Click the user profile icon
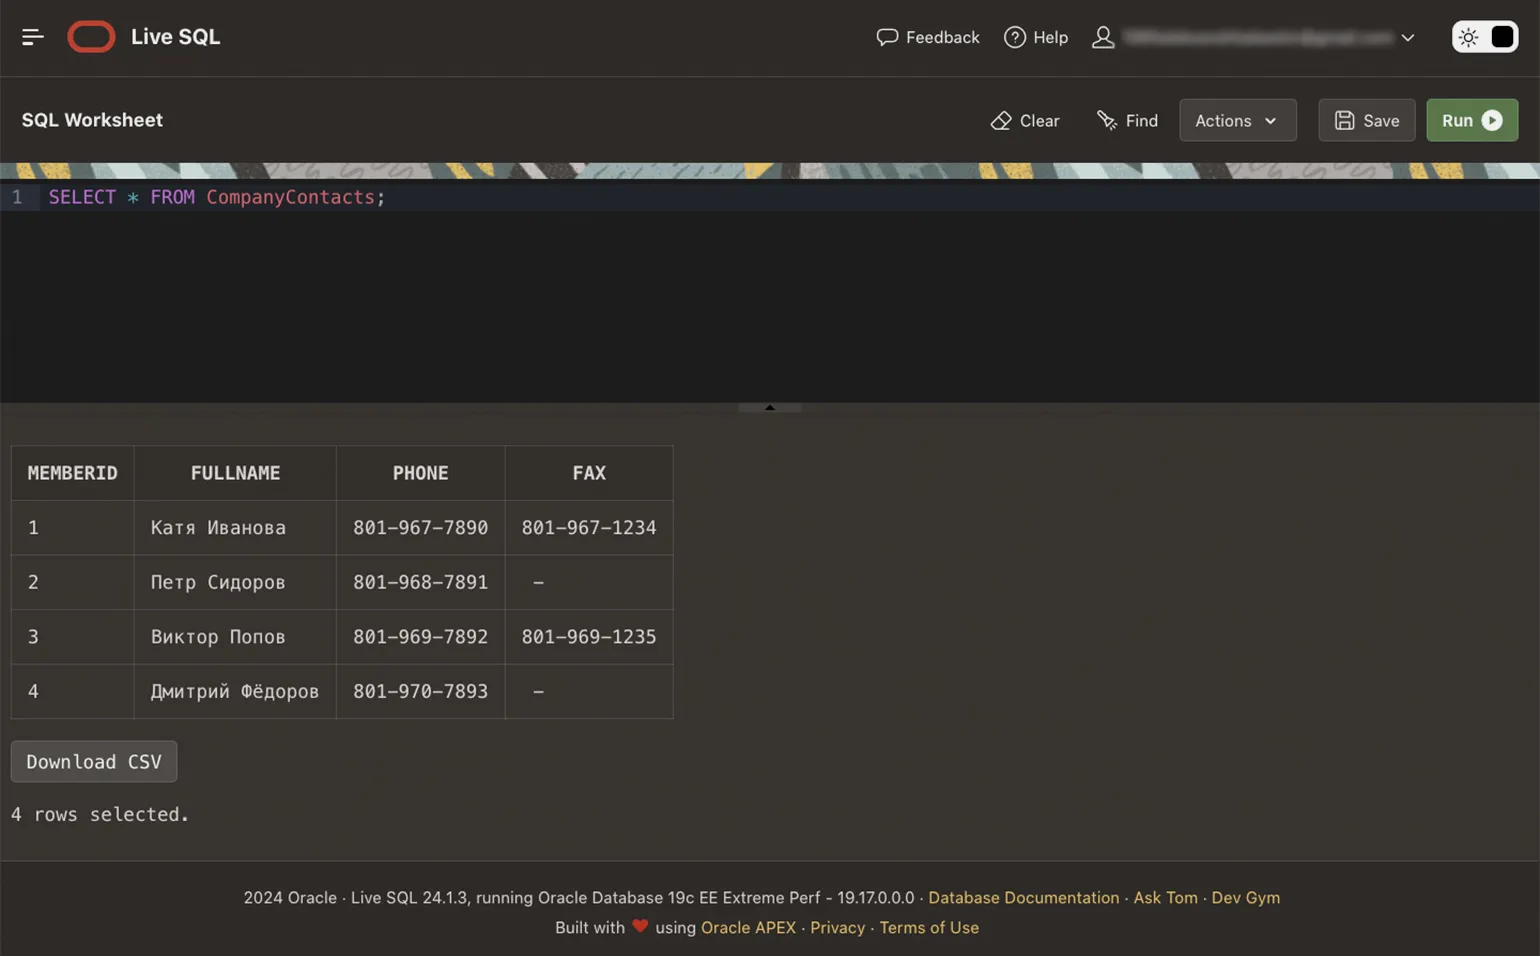1540x956 pixels. pos(1102,37)
